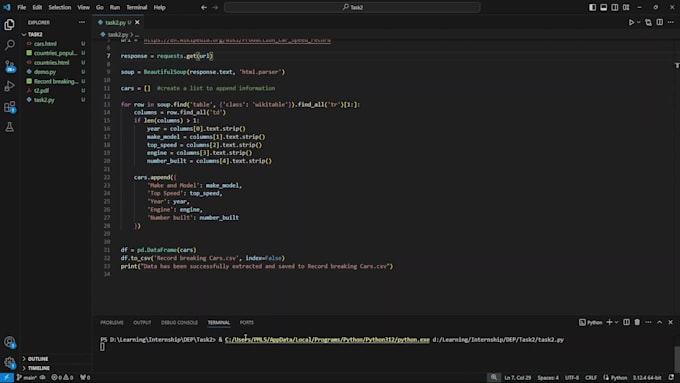
Task: Close the terminal panel
Action: tap(670, 322)
